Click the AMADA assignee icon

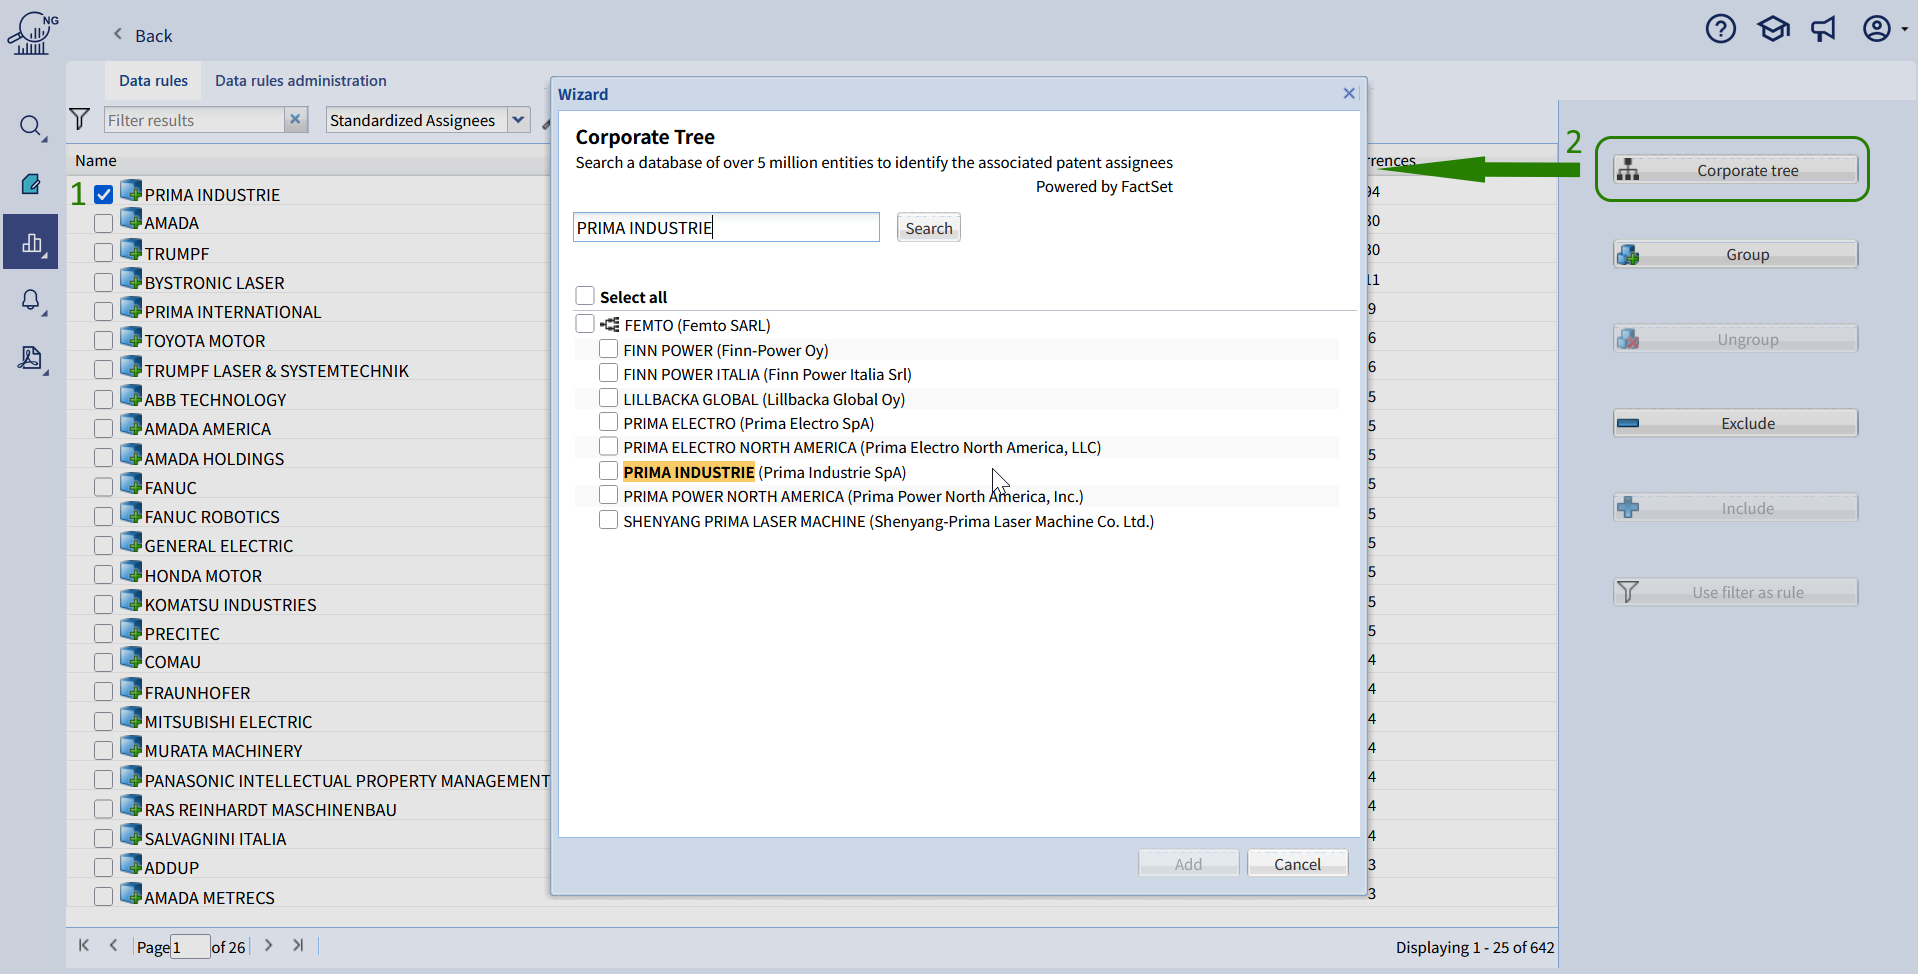(x=131, y=219)
